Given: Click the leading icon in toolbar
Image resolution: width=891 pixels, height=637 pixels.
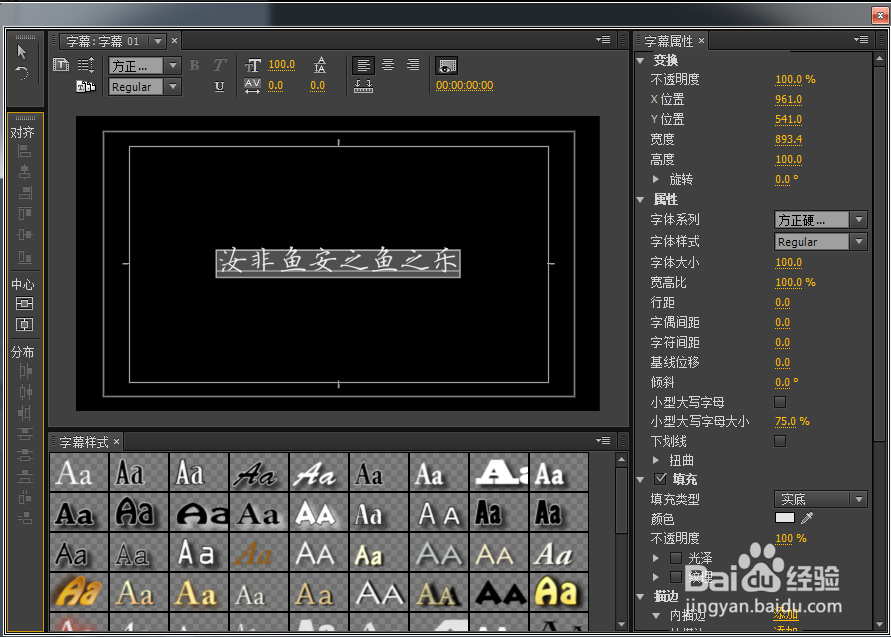Looking at the screenshot, I should coord(320,65).
